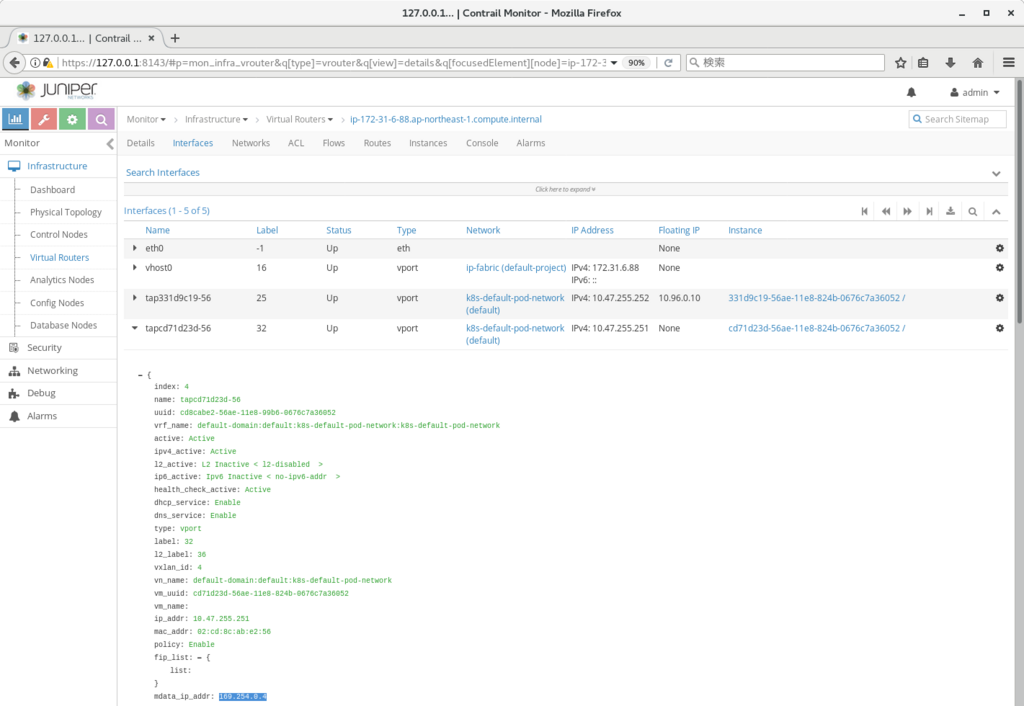Open ip-fabric (default-project) network link

tap(516, 268)
